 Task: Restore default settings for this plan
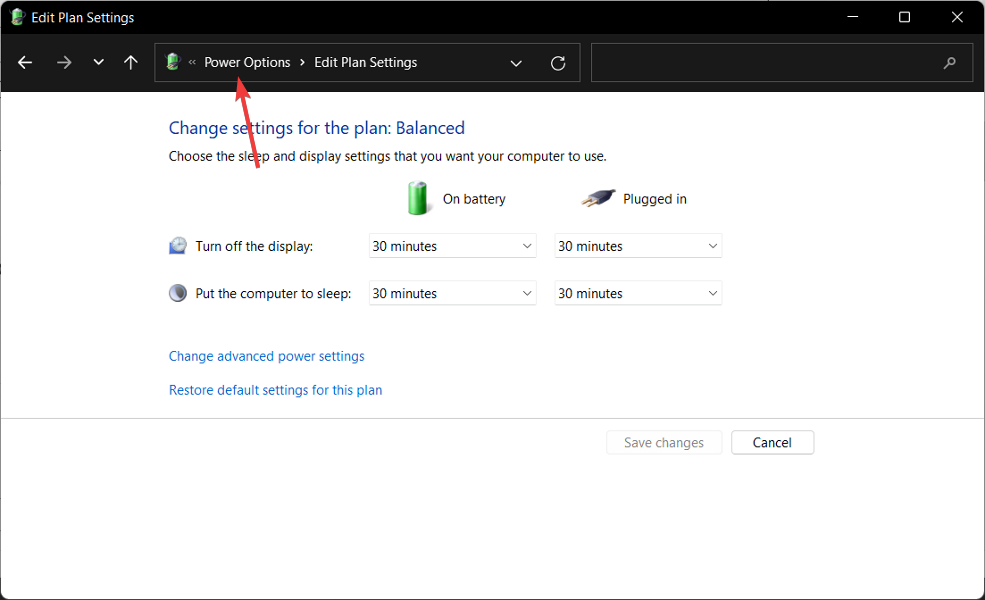coord(275,390)
